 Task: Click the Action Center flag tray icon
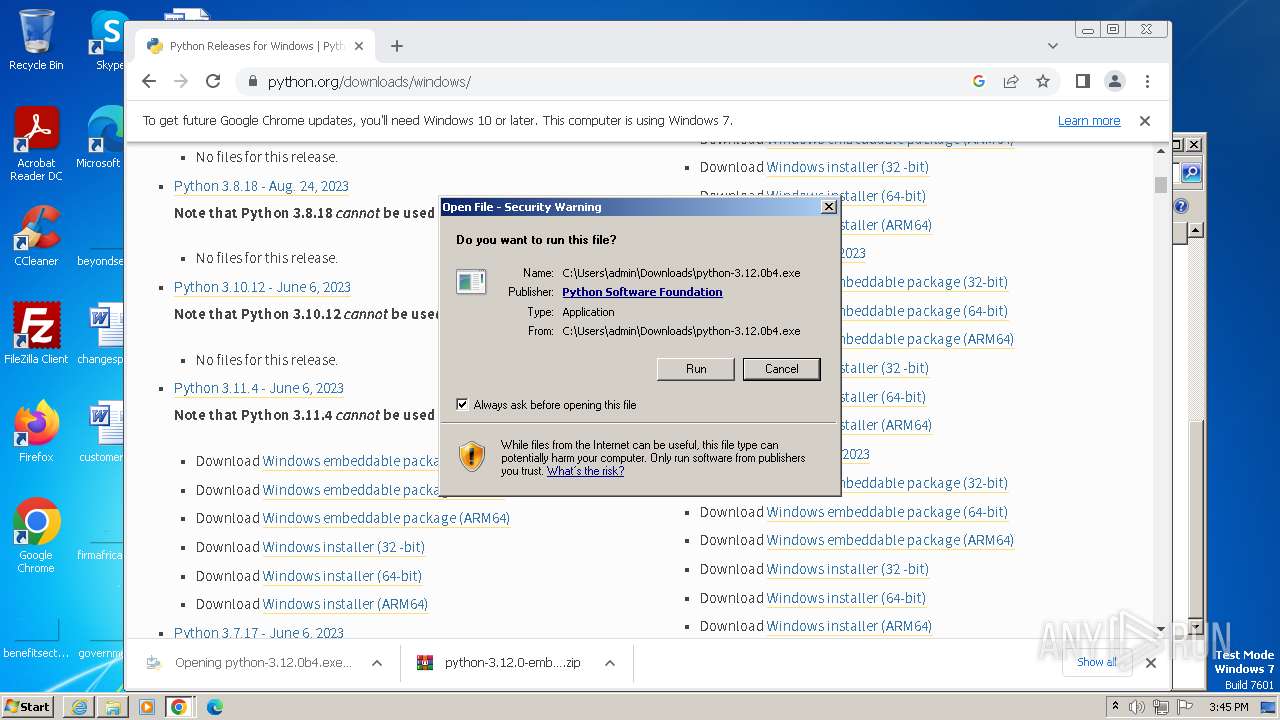[1184, 707]
